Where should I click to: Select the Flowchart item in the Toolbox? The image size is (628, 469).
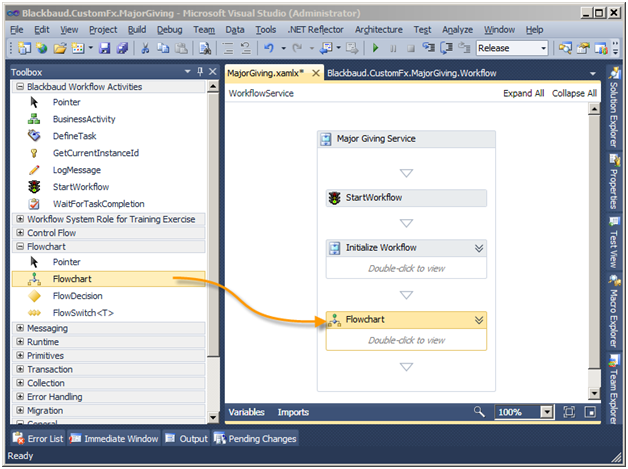[108, 279]
